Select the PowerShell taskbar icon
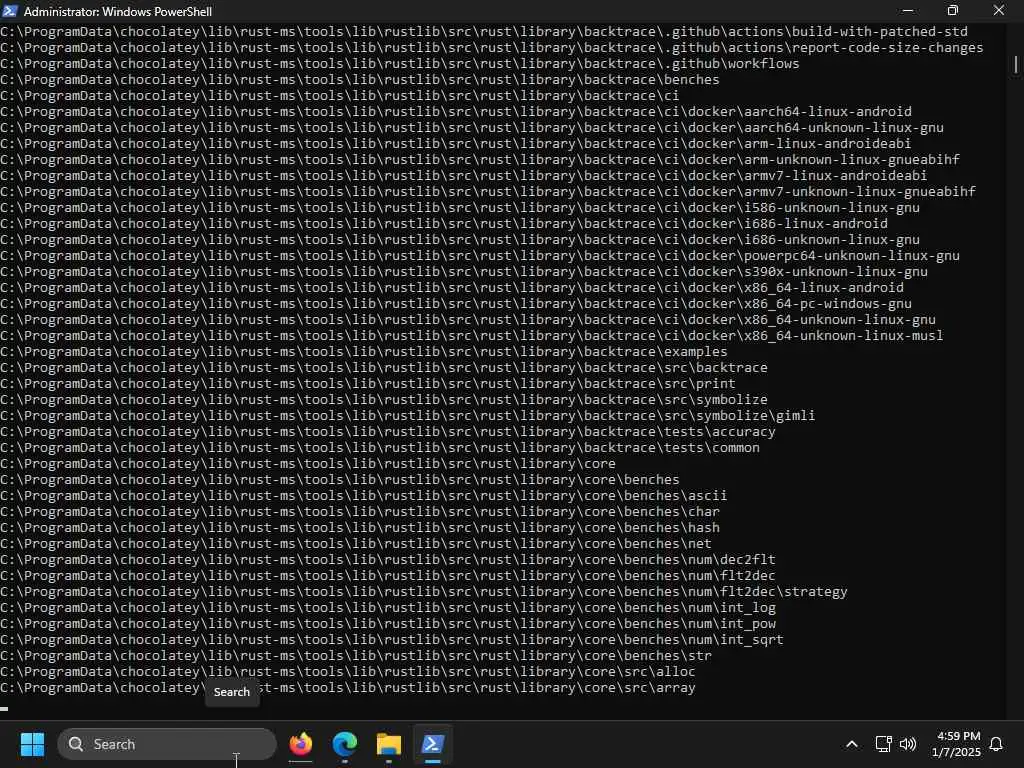 432,744
